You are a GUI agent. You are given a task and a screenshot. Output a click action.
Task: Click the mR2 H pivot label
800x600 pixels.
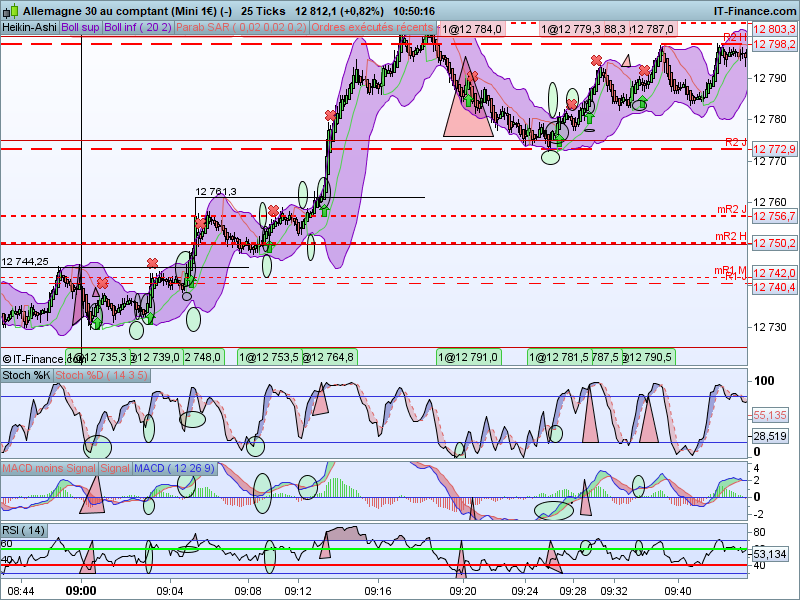coord(731,236)
